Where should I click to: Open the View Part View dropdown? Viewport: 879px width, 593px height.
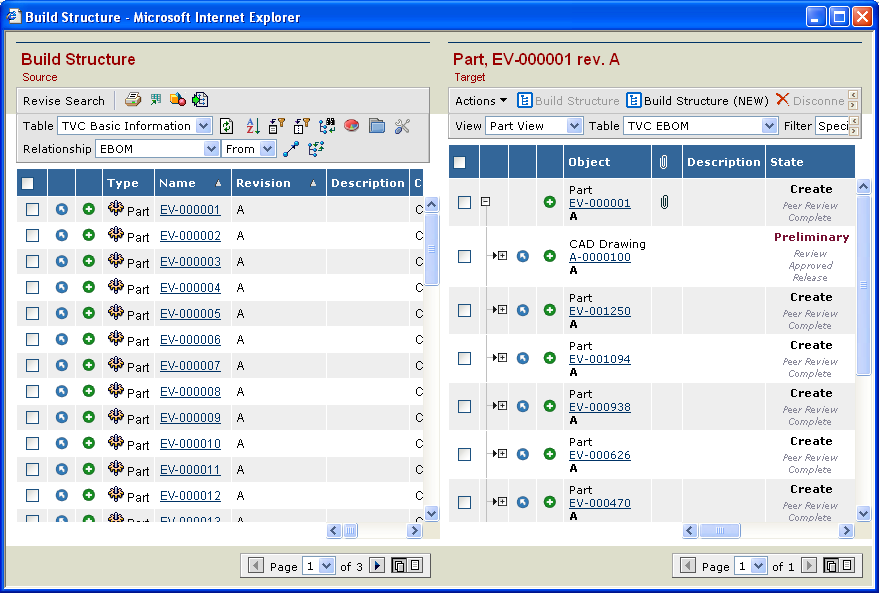point(574,126)
